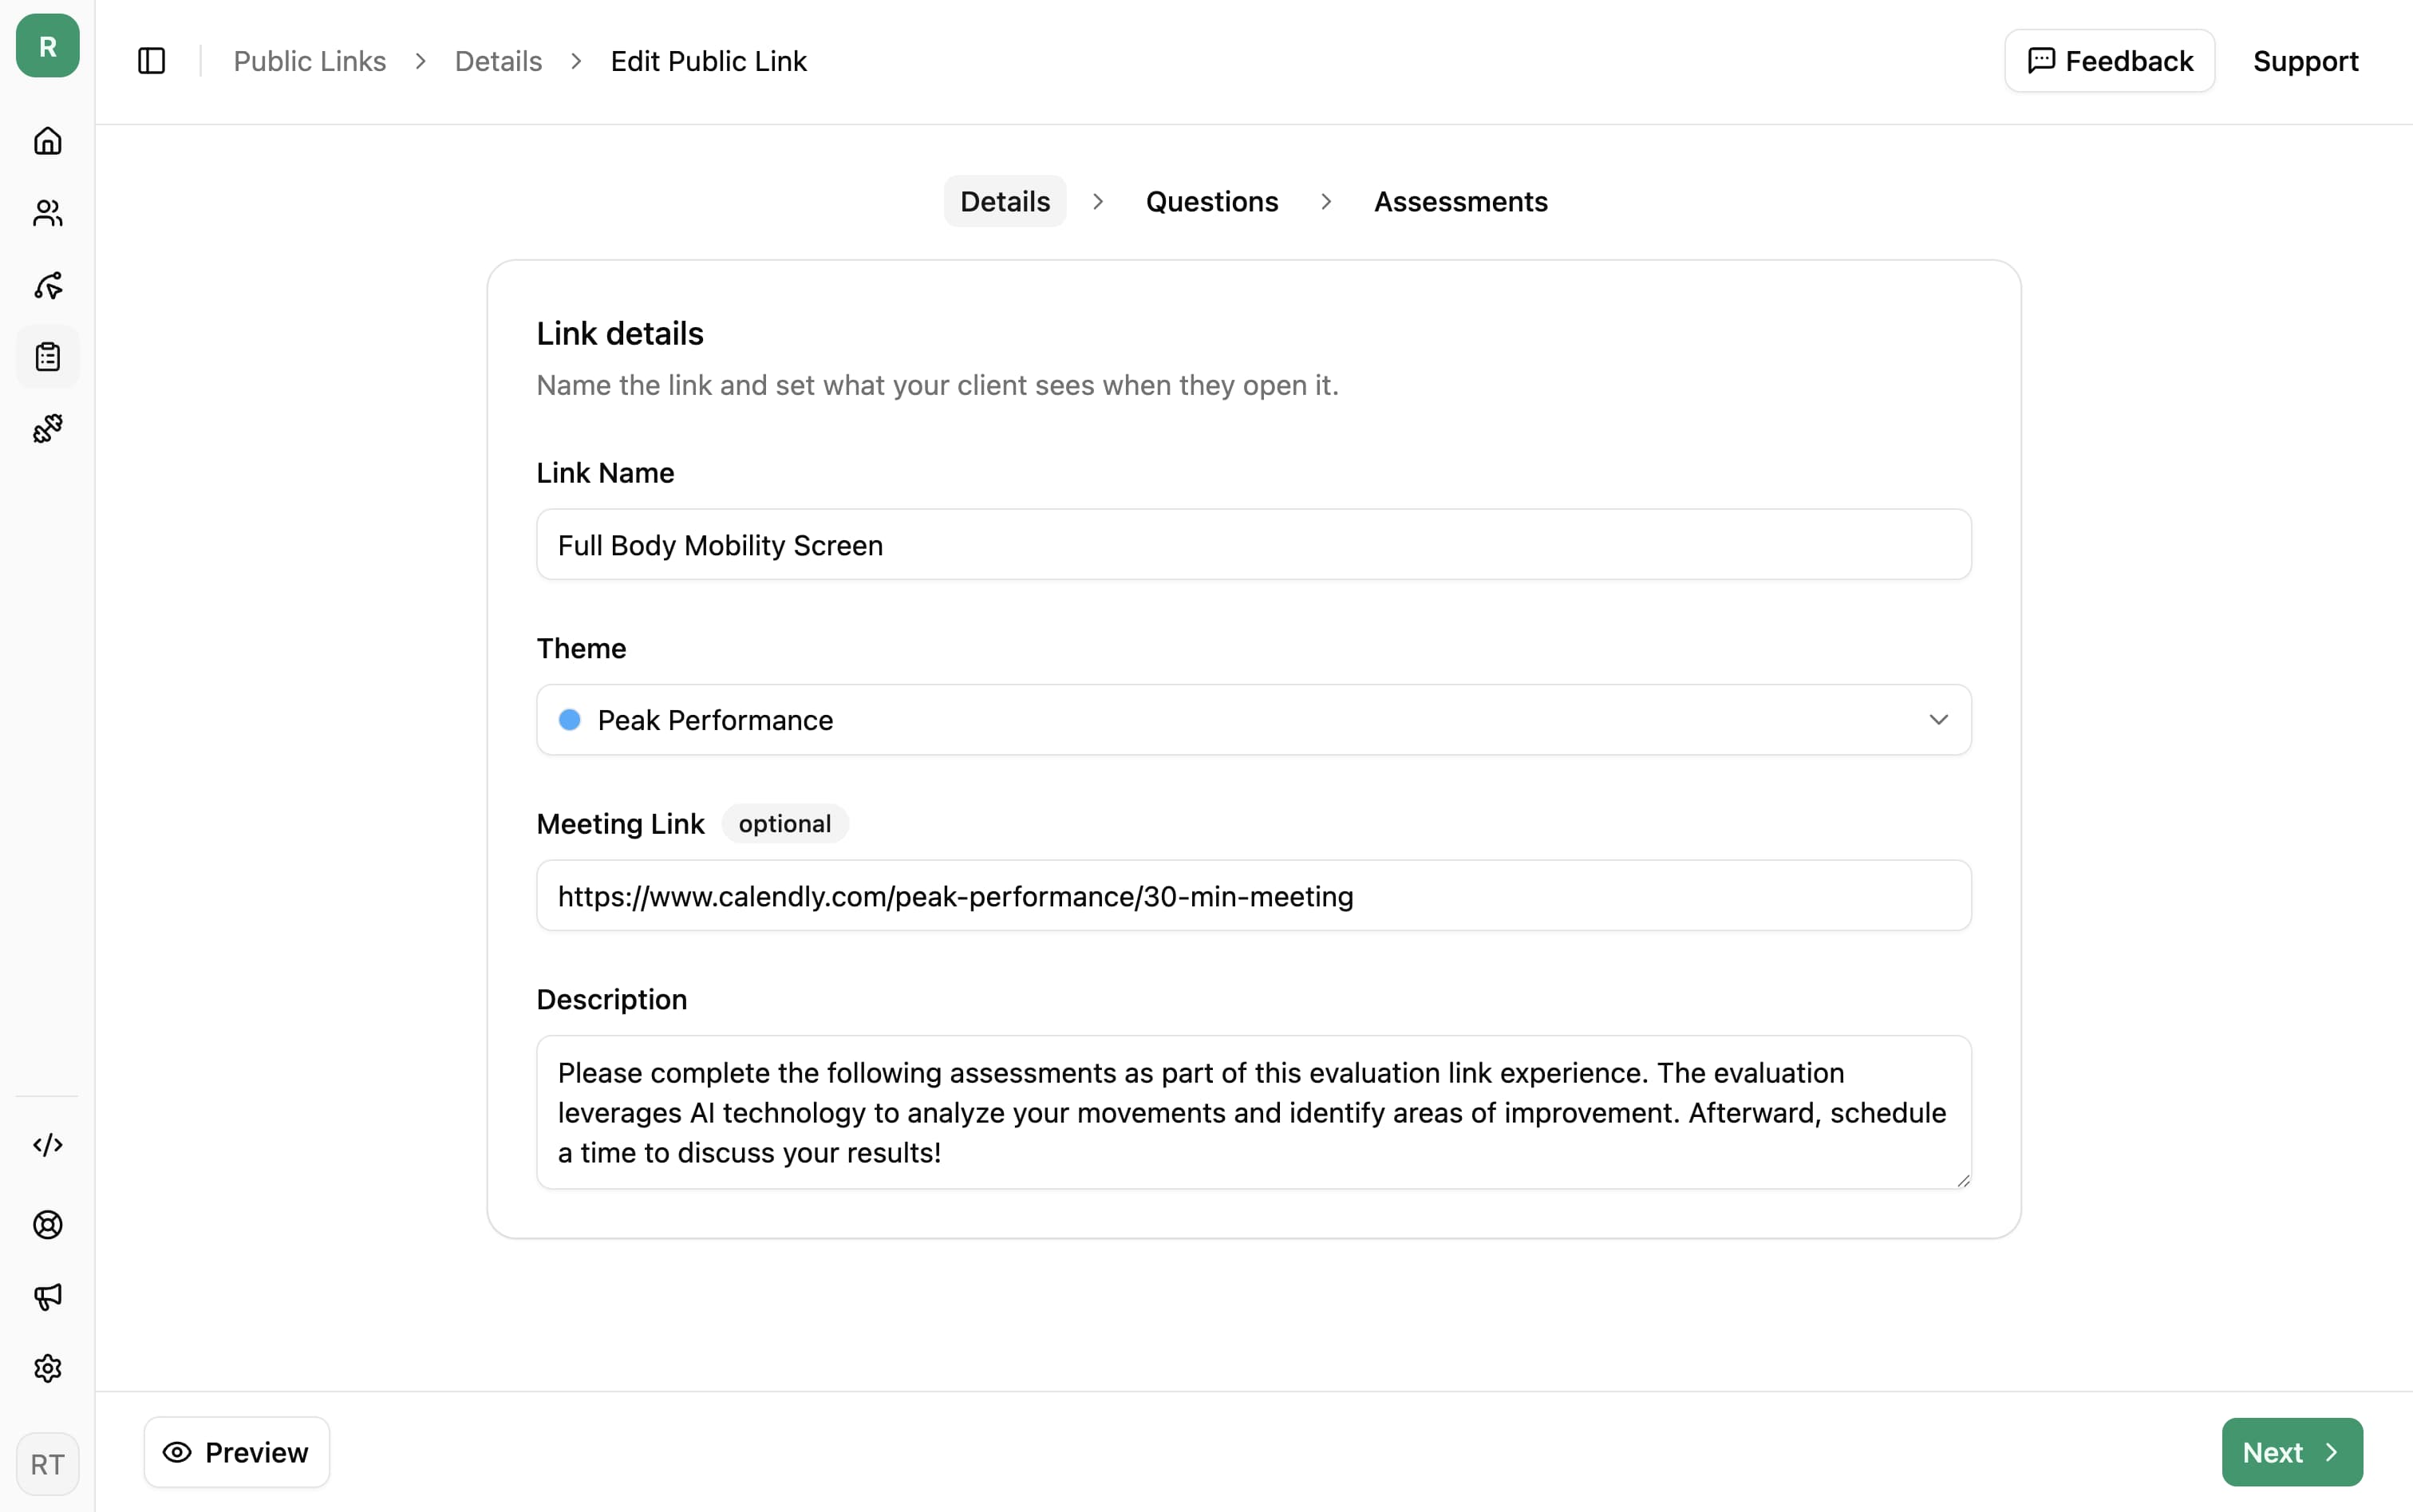
Task: Open the sidebar hand-pointing-at-curved-path icon
Action: (x=47, y=286)
